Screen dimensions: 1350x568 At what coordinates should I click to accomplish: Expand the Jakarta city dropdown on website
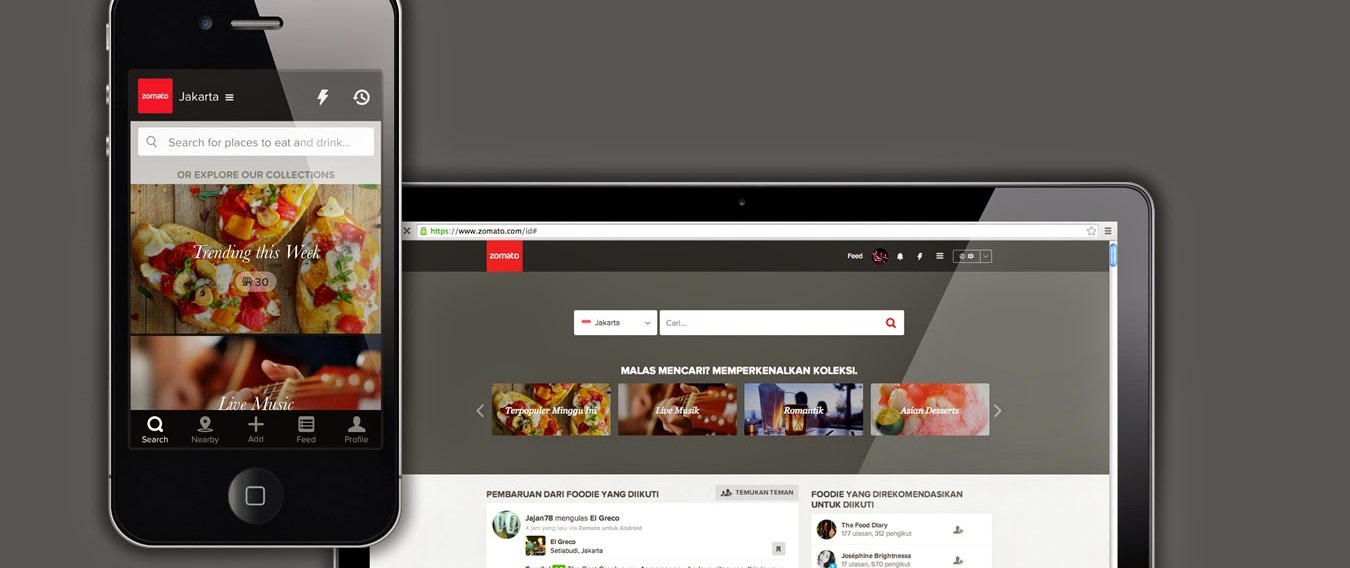tap(615, 323)
